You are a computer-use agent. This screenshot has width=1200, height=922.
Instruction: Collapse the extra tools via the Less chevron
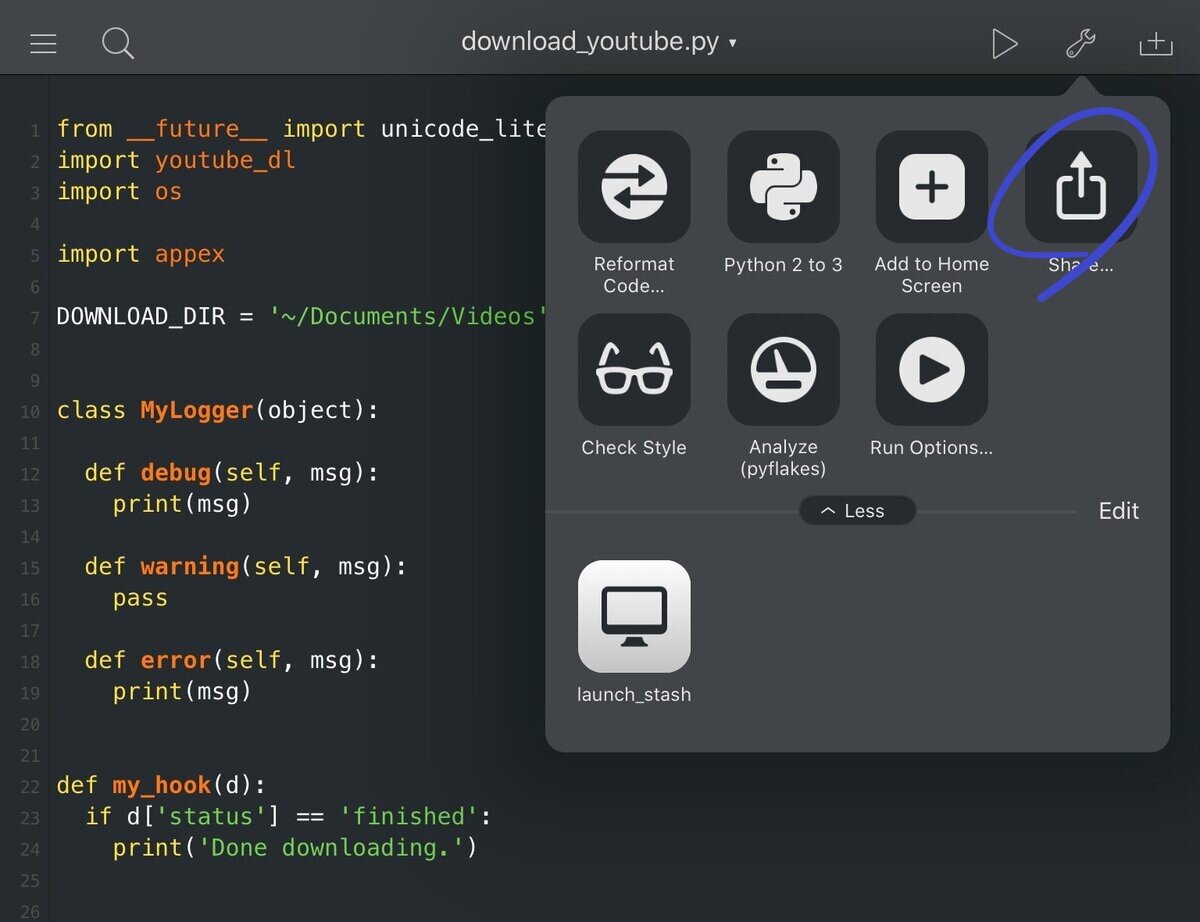(857, 510)
